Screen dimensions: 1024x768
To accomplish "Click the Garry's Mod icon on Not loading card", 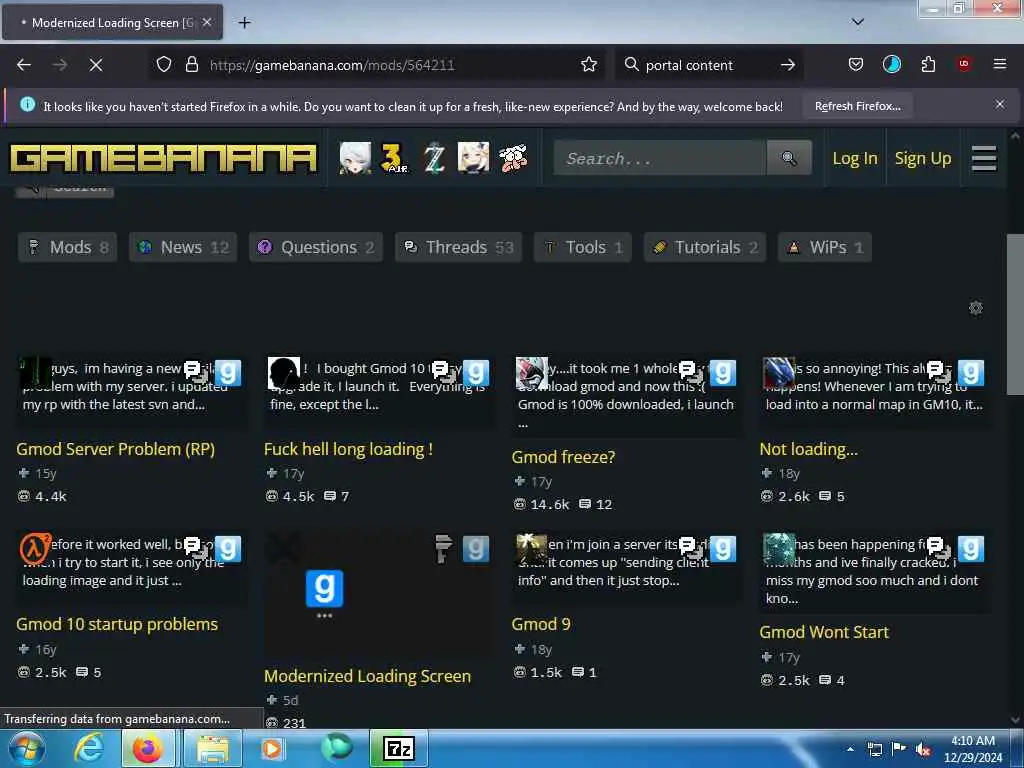I will [x=970, y=373].
